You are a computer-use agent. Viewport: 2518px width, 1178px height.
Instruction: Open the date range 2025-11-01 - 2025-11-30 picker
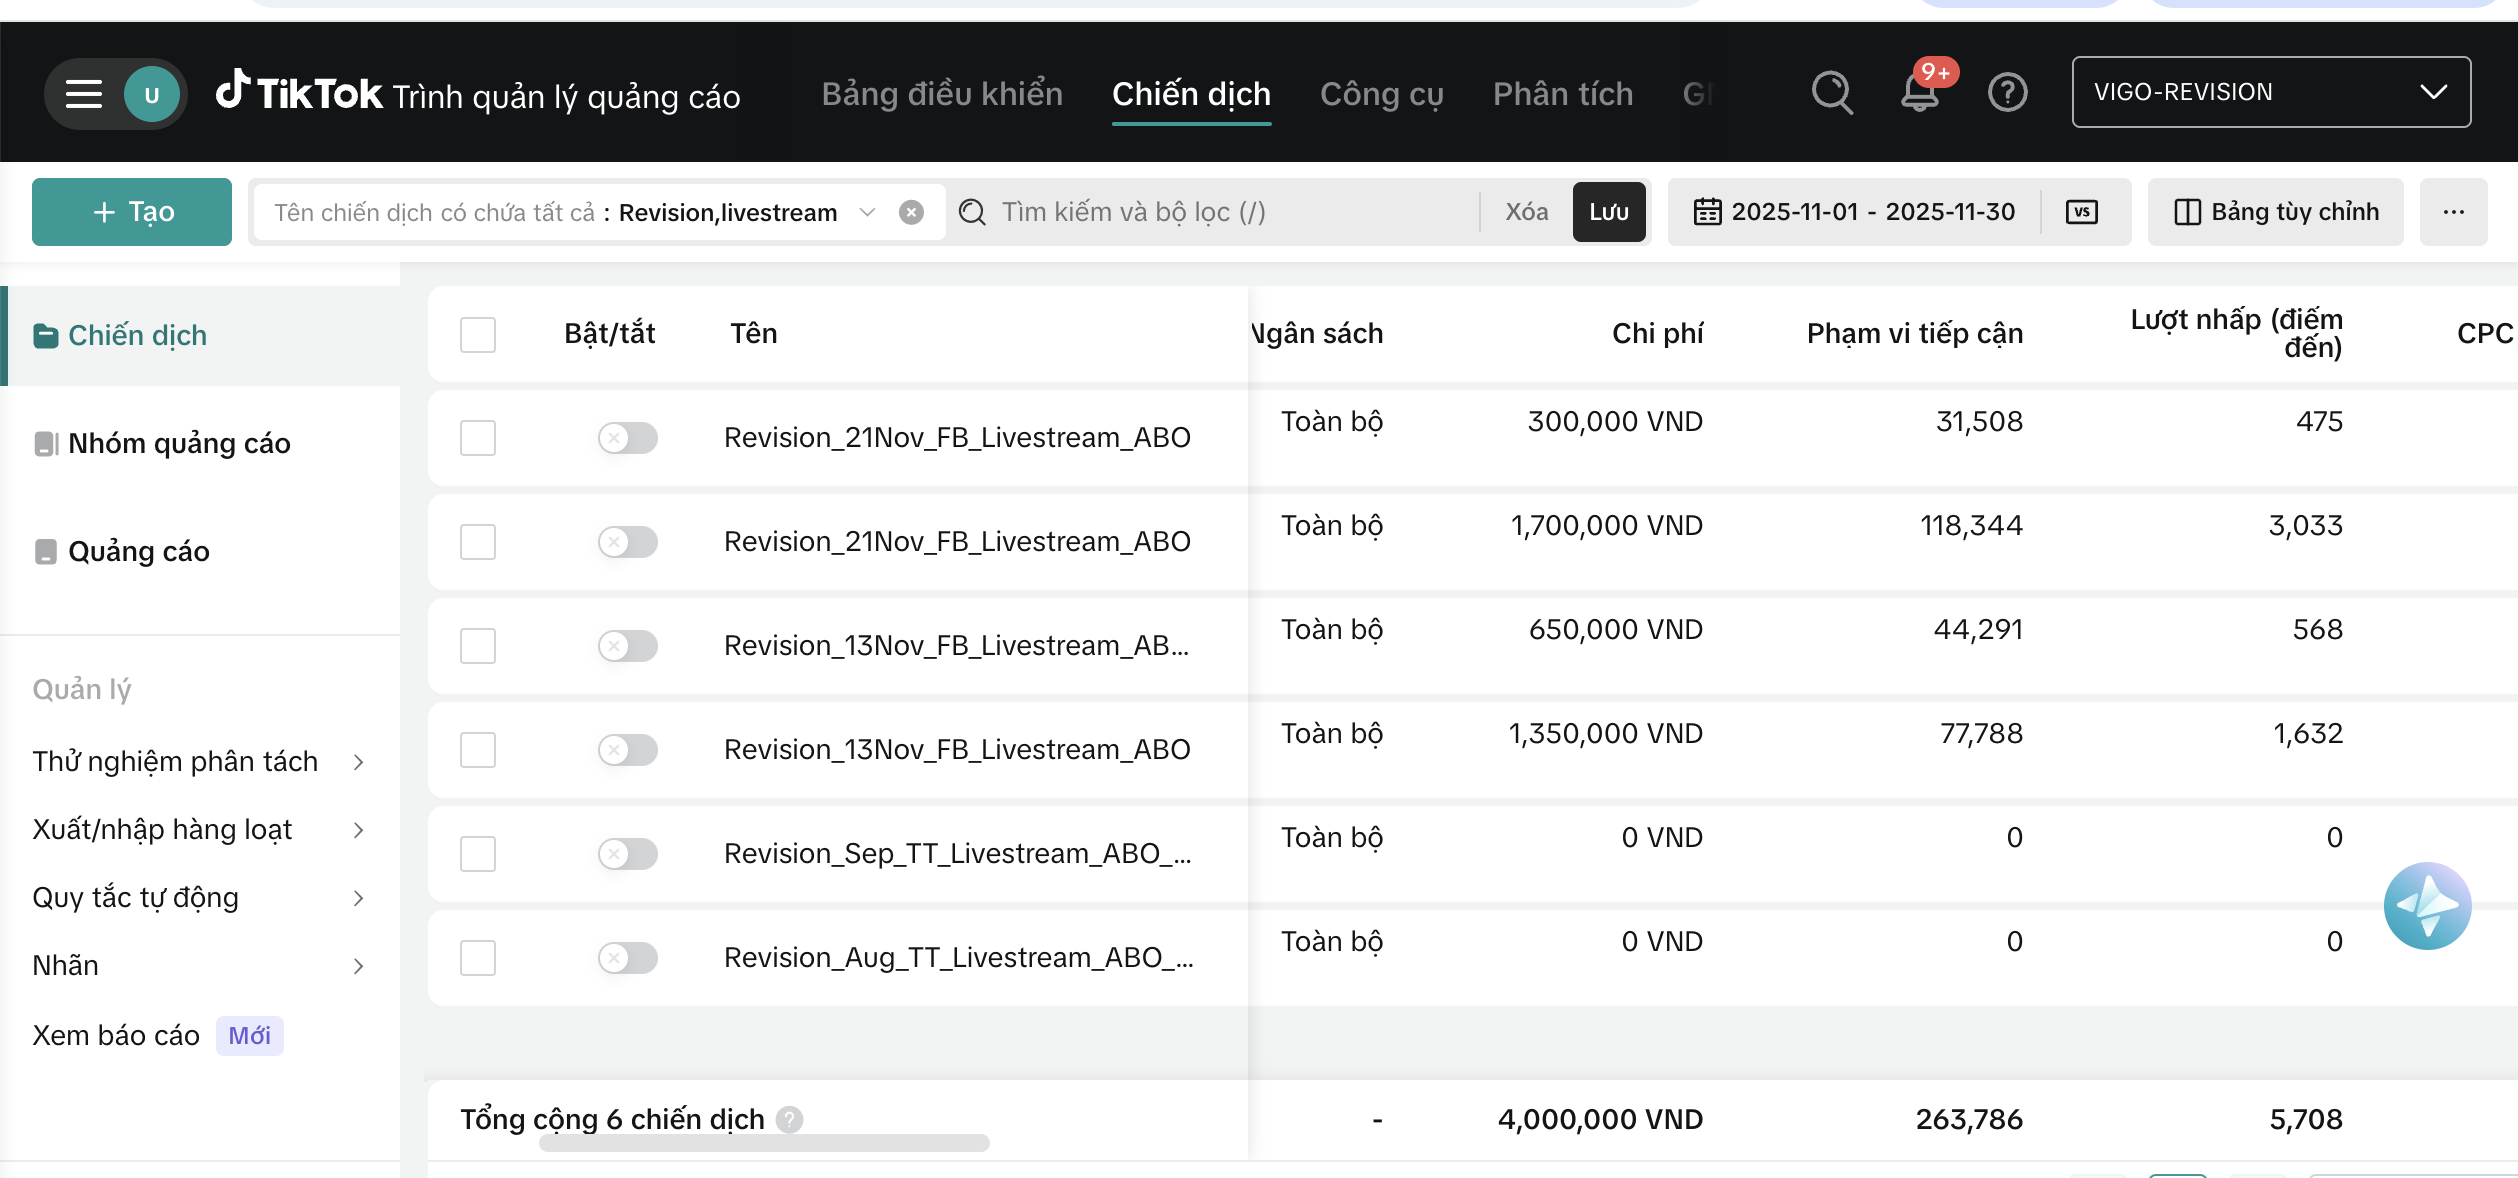pyautogui.click(x=1873, y=212)
